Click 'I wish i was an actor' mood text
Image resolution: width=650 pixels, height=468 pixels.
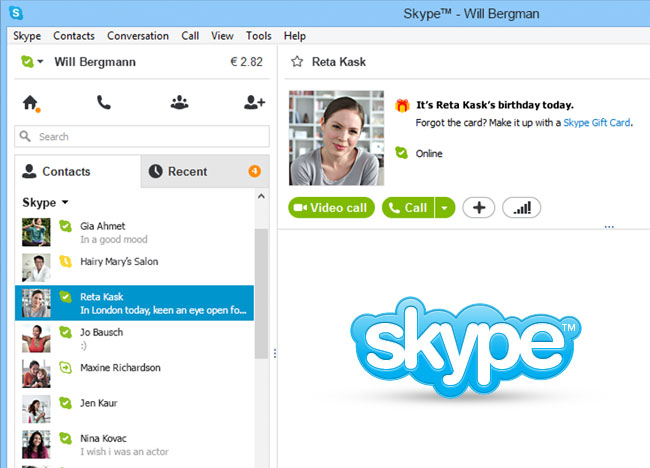[x=124, y=451]
